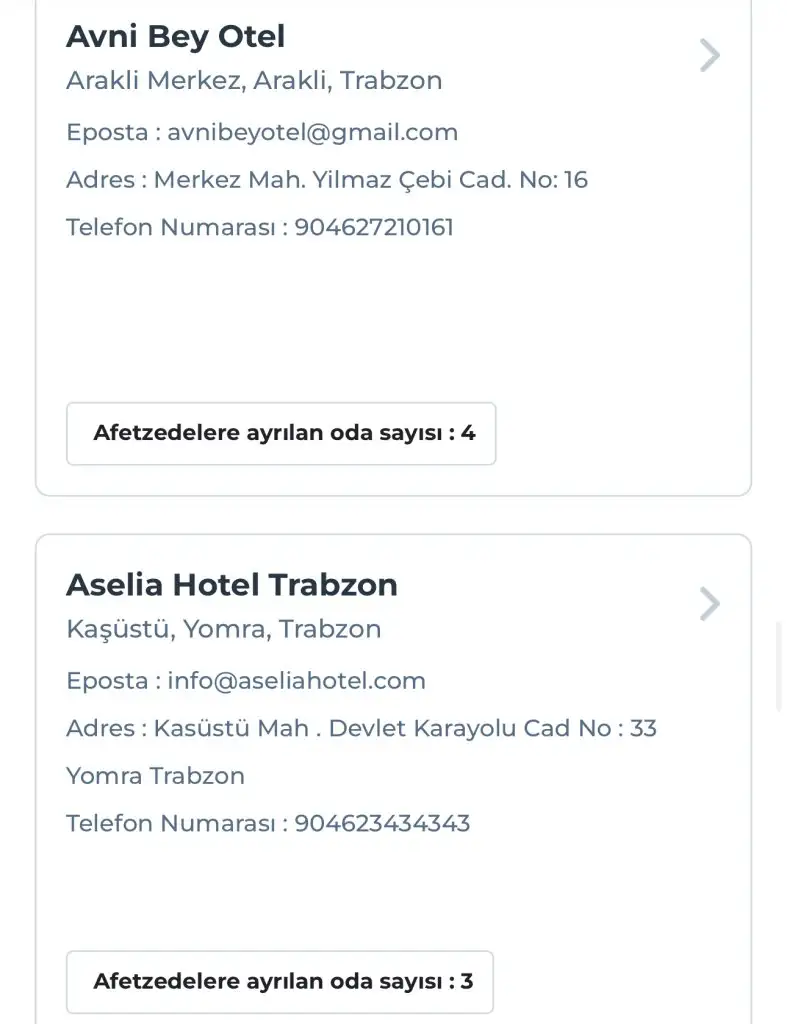Tap the info@aseliahotel.com email address
The width and height of the screenshot is (787, 1024).
(x=296, y=681)
